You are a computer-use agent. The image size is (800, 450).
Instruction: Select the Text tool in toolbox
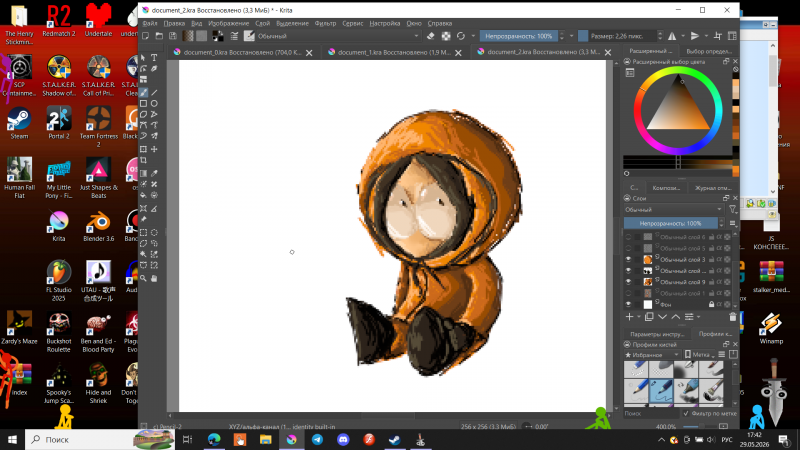[154, 58]
